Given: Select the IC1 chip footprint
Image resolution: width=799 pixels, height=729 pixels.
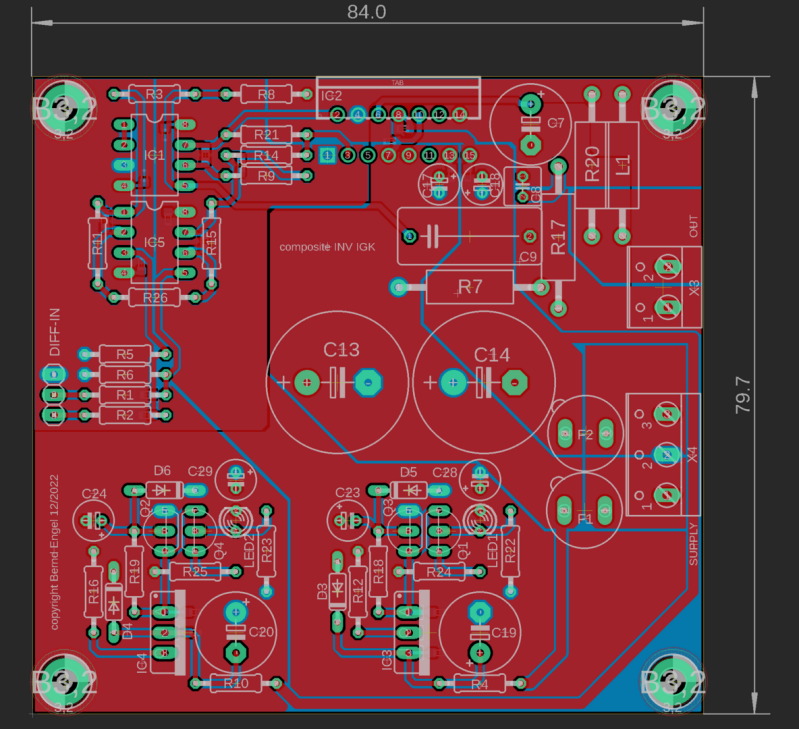Looking at the screenshot, I should (x=154, y=155).
